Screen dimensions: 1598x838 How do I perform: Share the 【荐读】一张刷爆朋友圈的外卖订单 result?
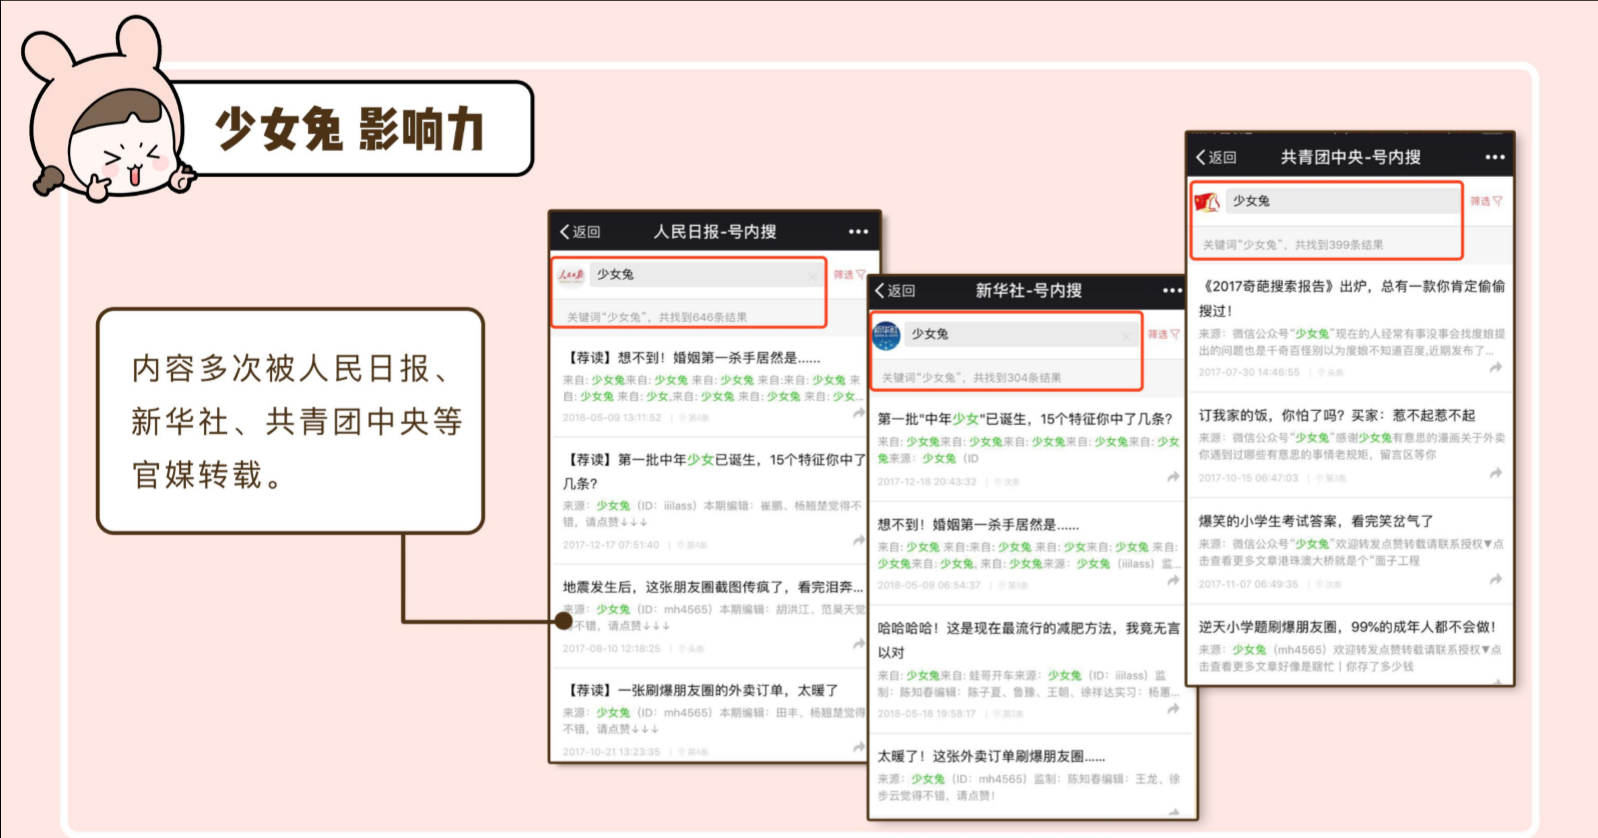[x=858, y=746]
